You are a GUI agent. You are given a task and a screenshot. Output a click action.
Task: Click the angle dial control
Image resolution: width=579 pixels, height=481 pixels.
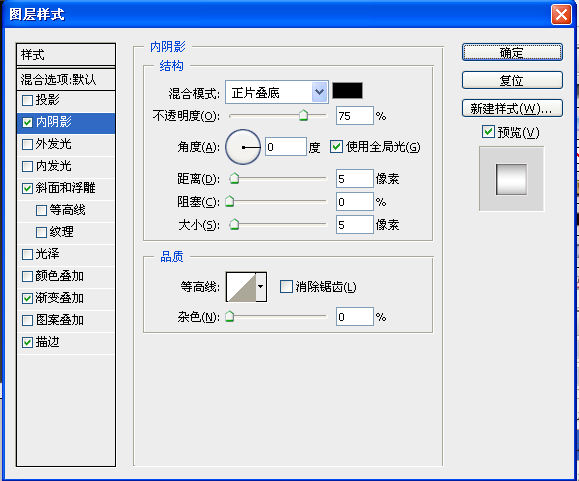(243, 147)
